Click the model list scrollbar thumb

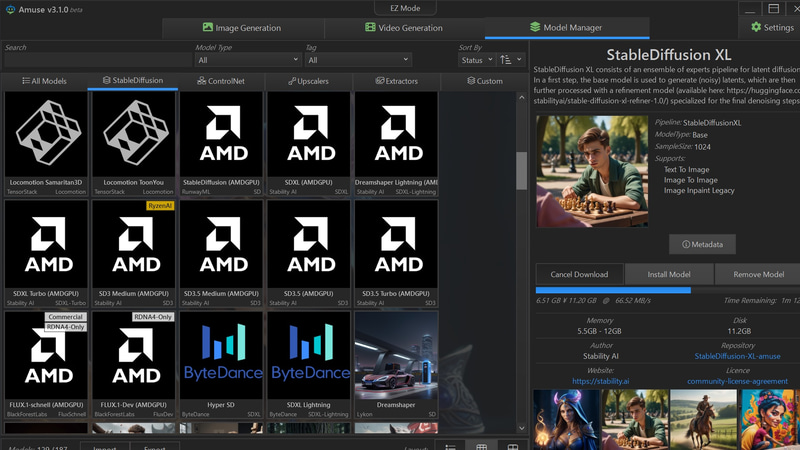[x=521, y=170]
